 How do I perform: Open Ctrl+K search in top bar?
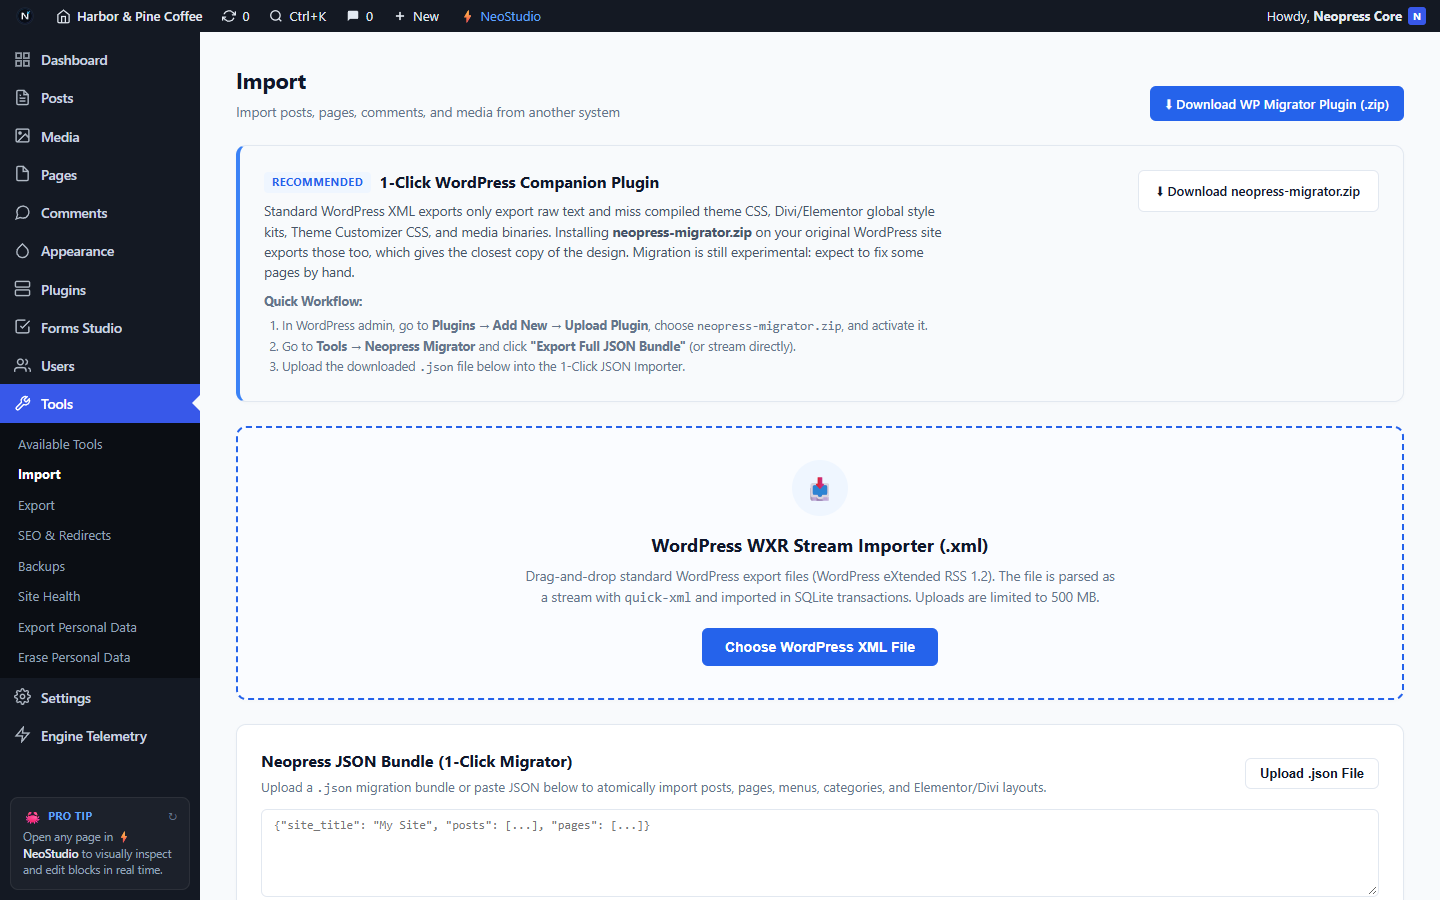click(298, 16)
